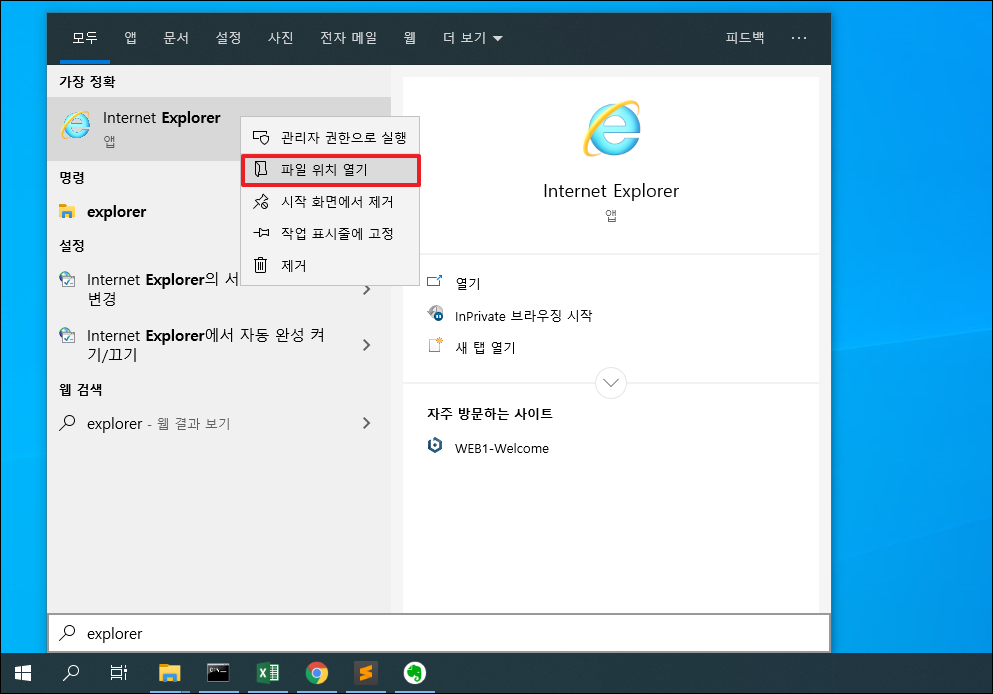The image size is (993, 694).
Task: Switch to the 전자 메일 tab
Action: point(348,38)
